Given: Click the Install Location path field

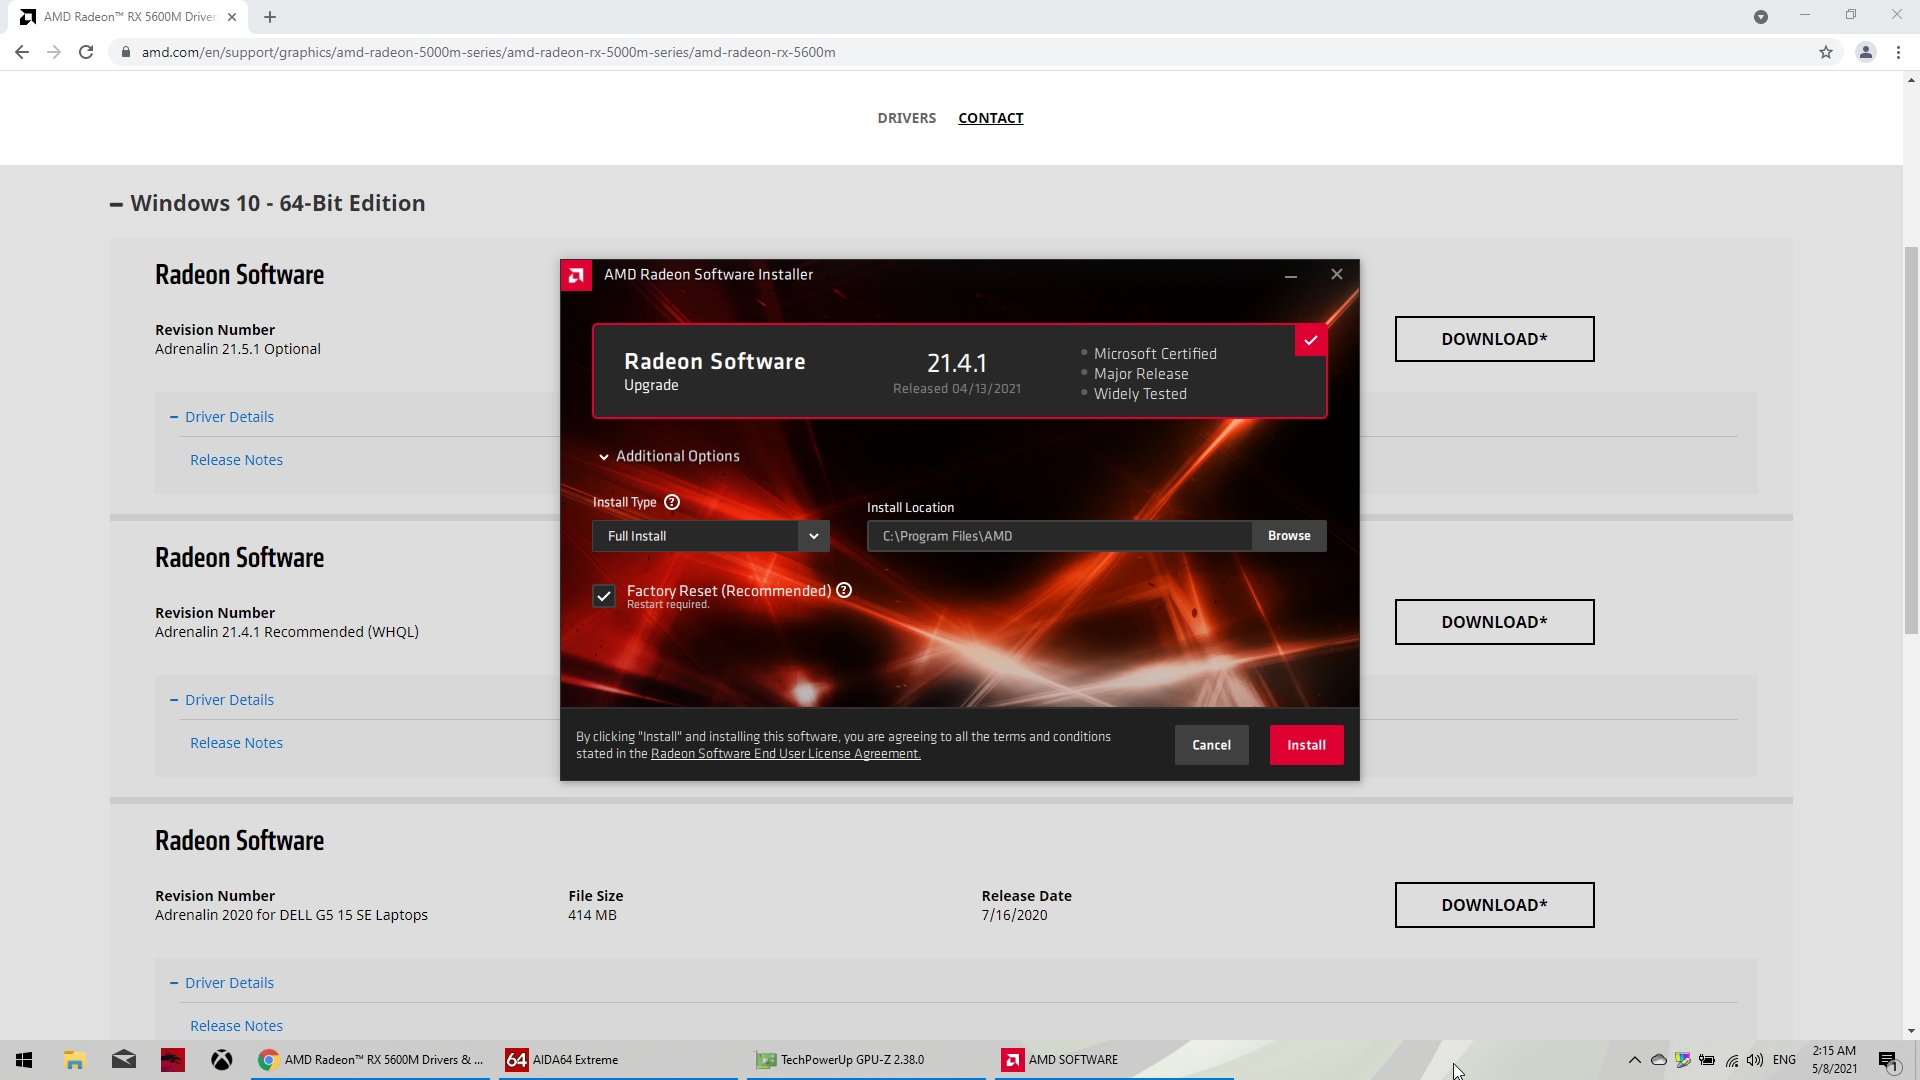Looking at the screenshot, I should click(1058, 536).
